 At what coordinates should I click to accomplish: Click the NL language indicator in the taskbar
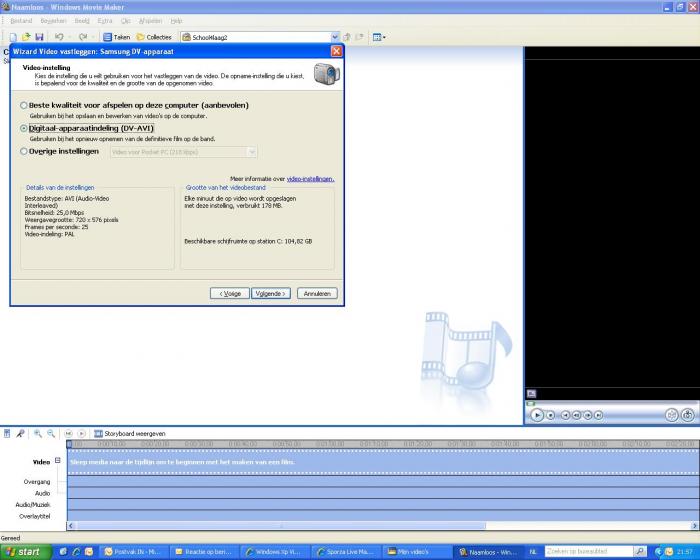click(x=533, y=552)
